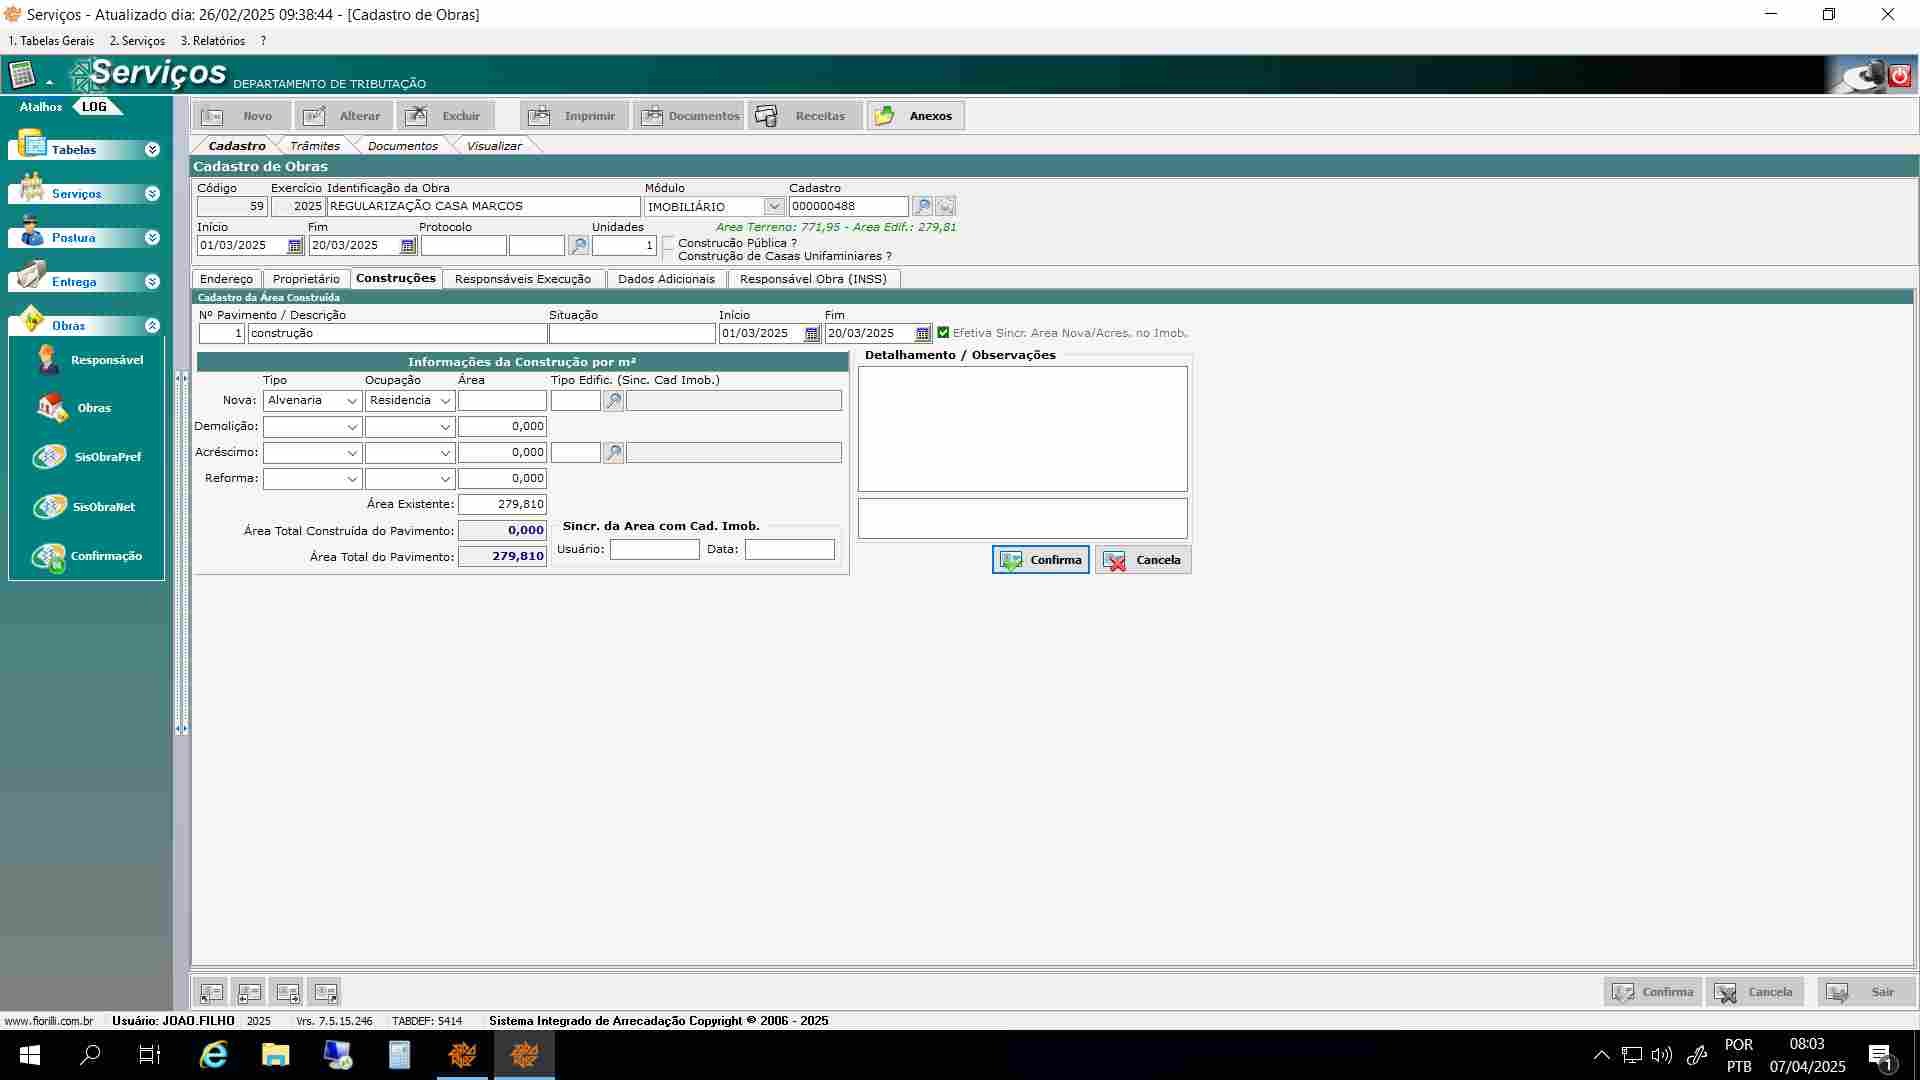This screenshot has width=1920, height=1080.
Task: Open the Nova Tipo Alvenaria dropdown
Action: 352,401
